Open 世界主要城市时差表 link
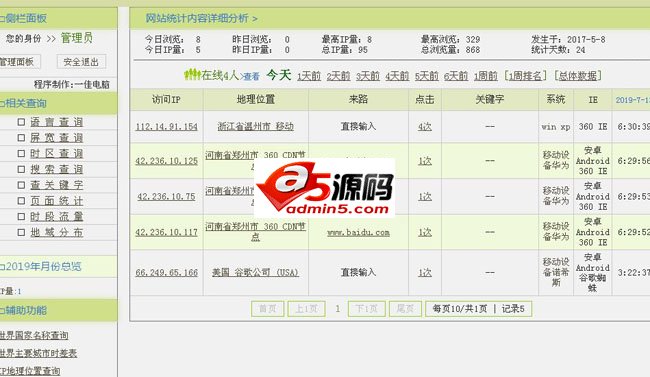The width and height of the screenshot is (650, 377). click(38, 353)
